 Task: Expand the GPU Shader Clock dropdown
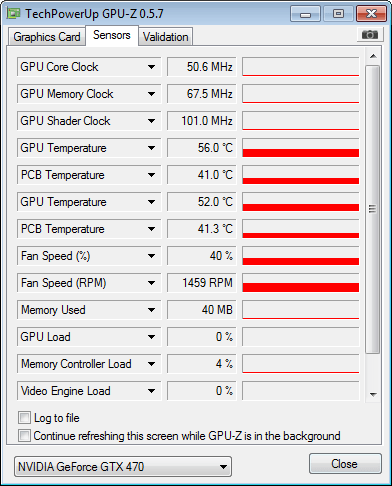tap(151, 121)
